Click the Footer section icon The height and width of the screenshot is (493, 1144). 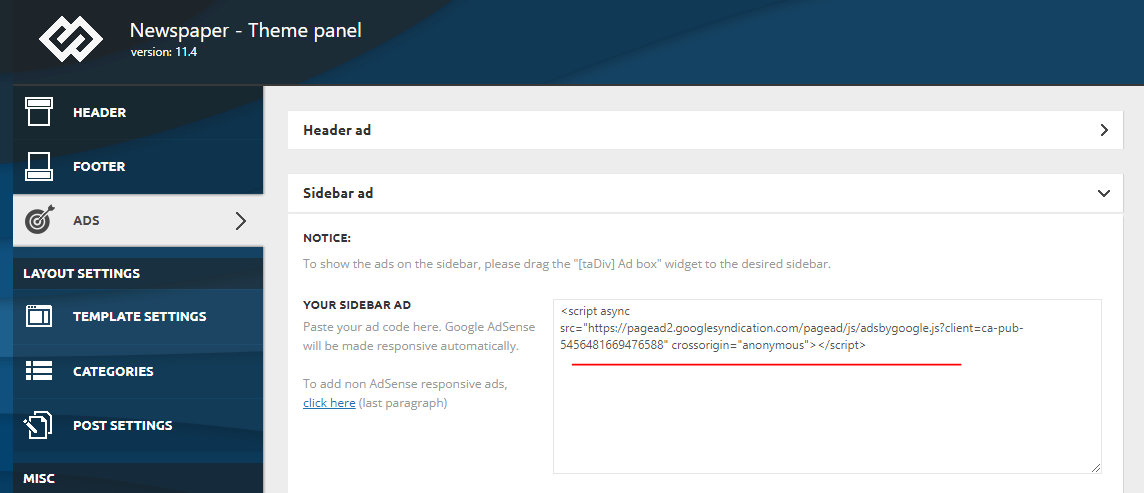click(x=39, y=166)
